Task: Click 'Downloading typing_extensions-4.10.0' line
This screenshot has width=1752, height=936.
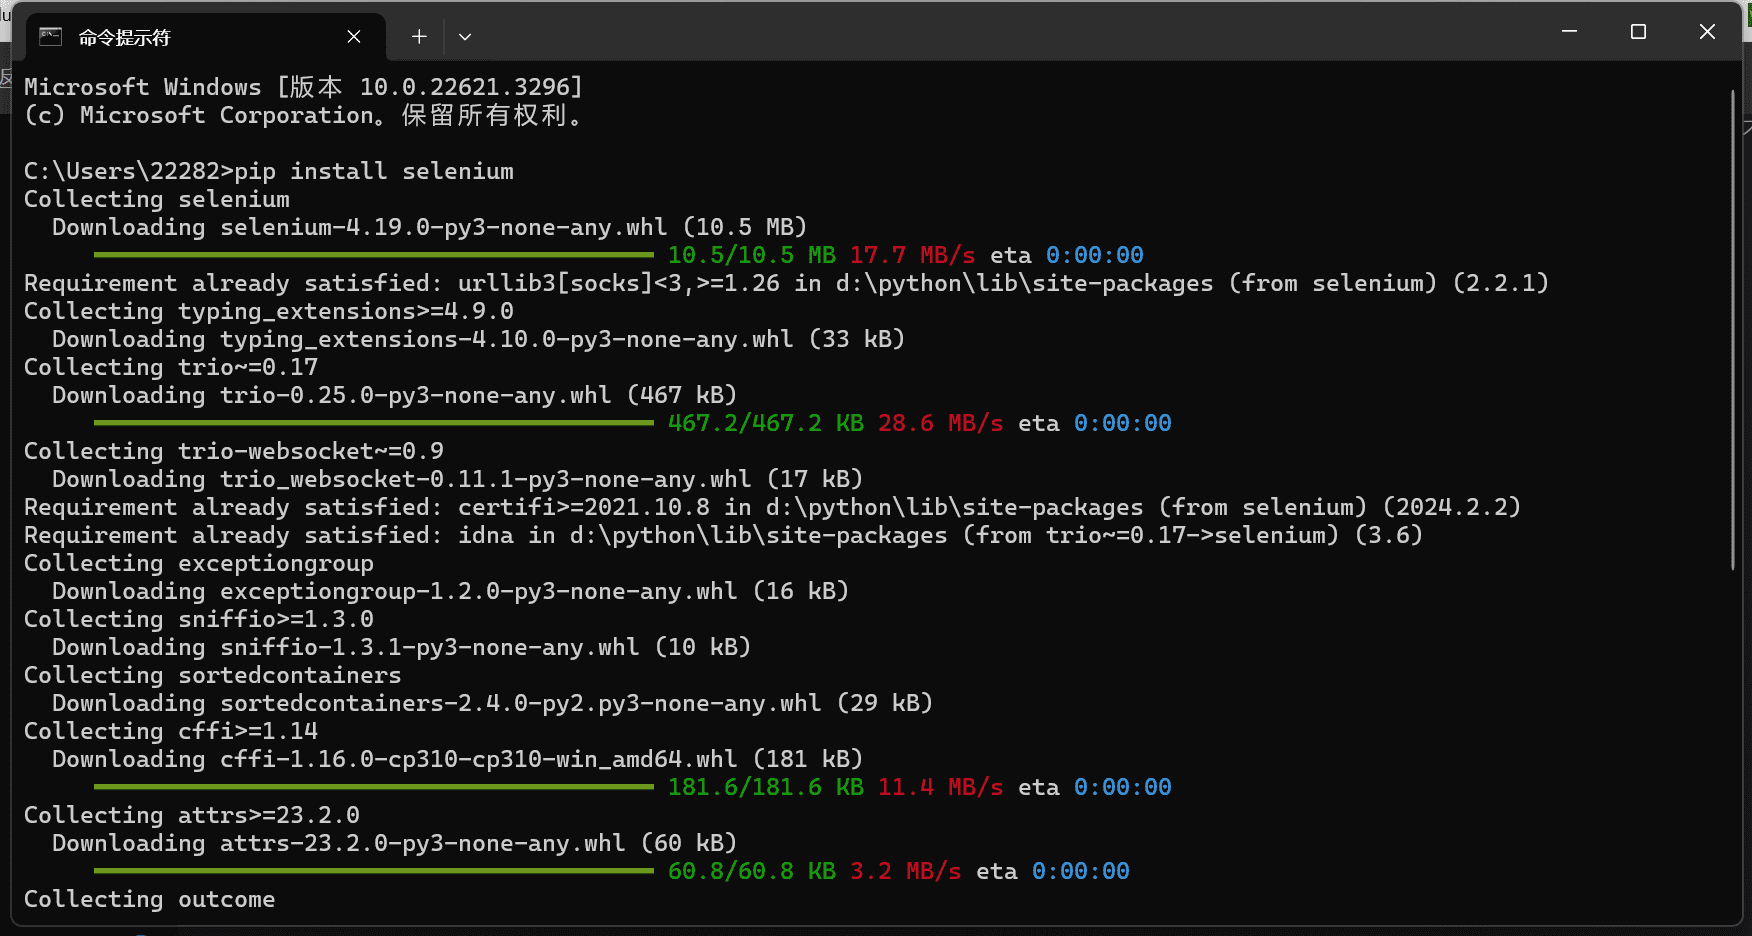Action: pos(479,339)
